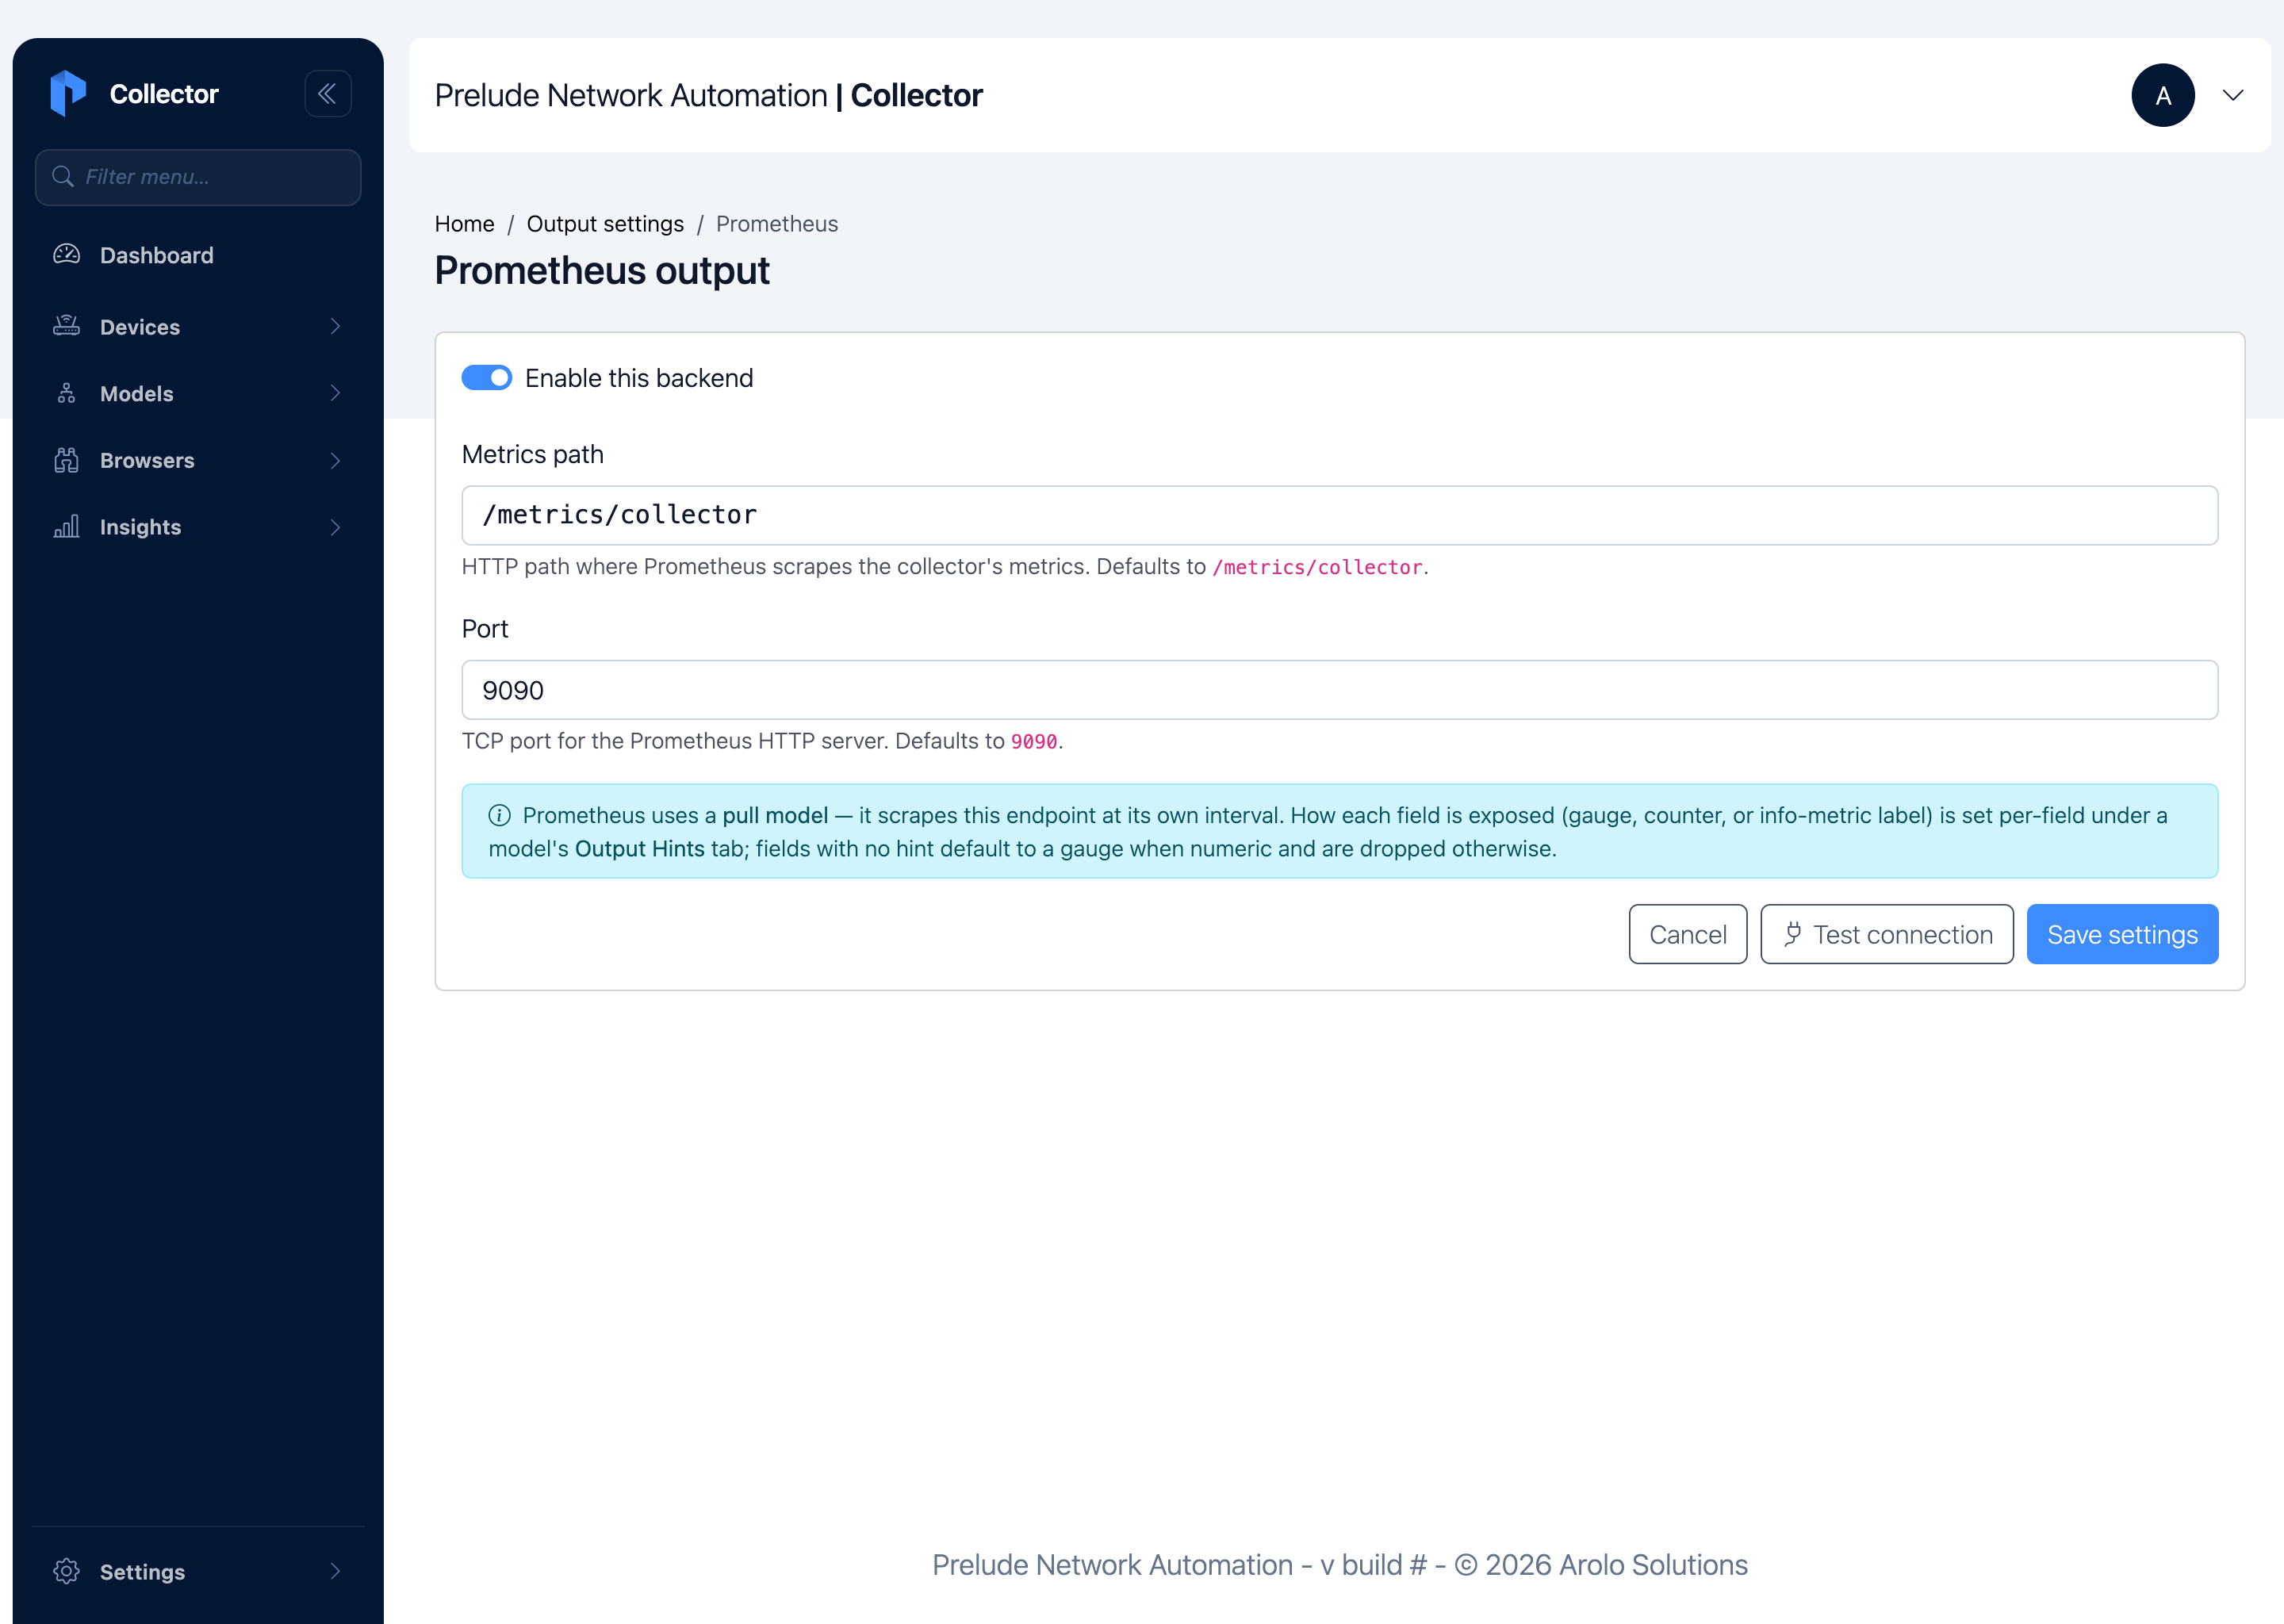Click the Enable this backend label
This screenshot has height=1624, width=2284.
click(x=639, y=378)
